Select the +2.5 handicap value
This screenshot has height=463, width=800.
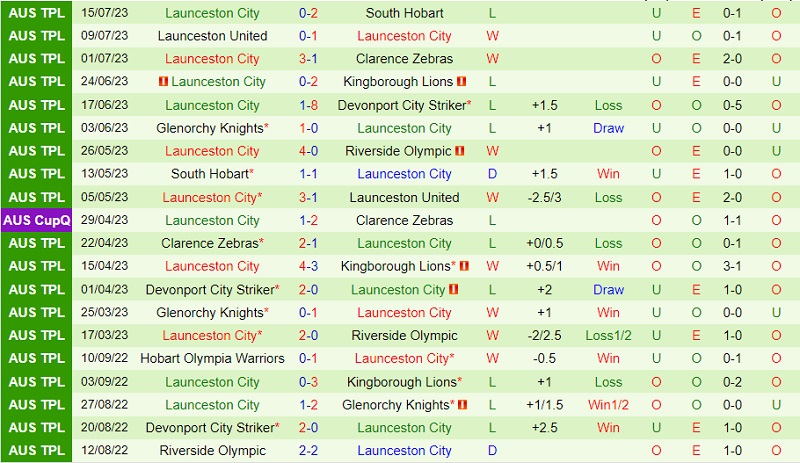coord(544,427)
